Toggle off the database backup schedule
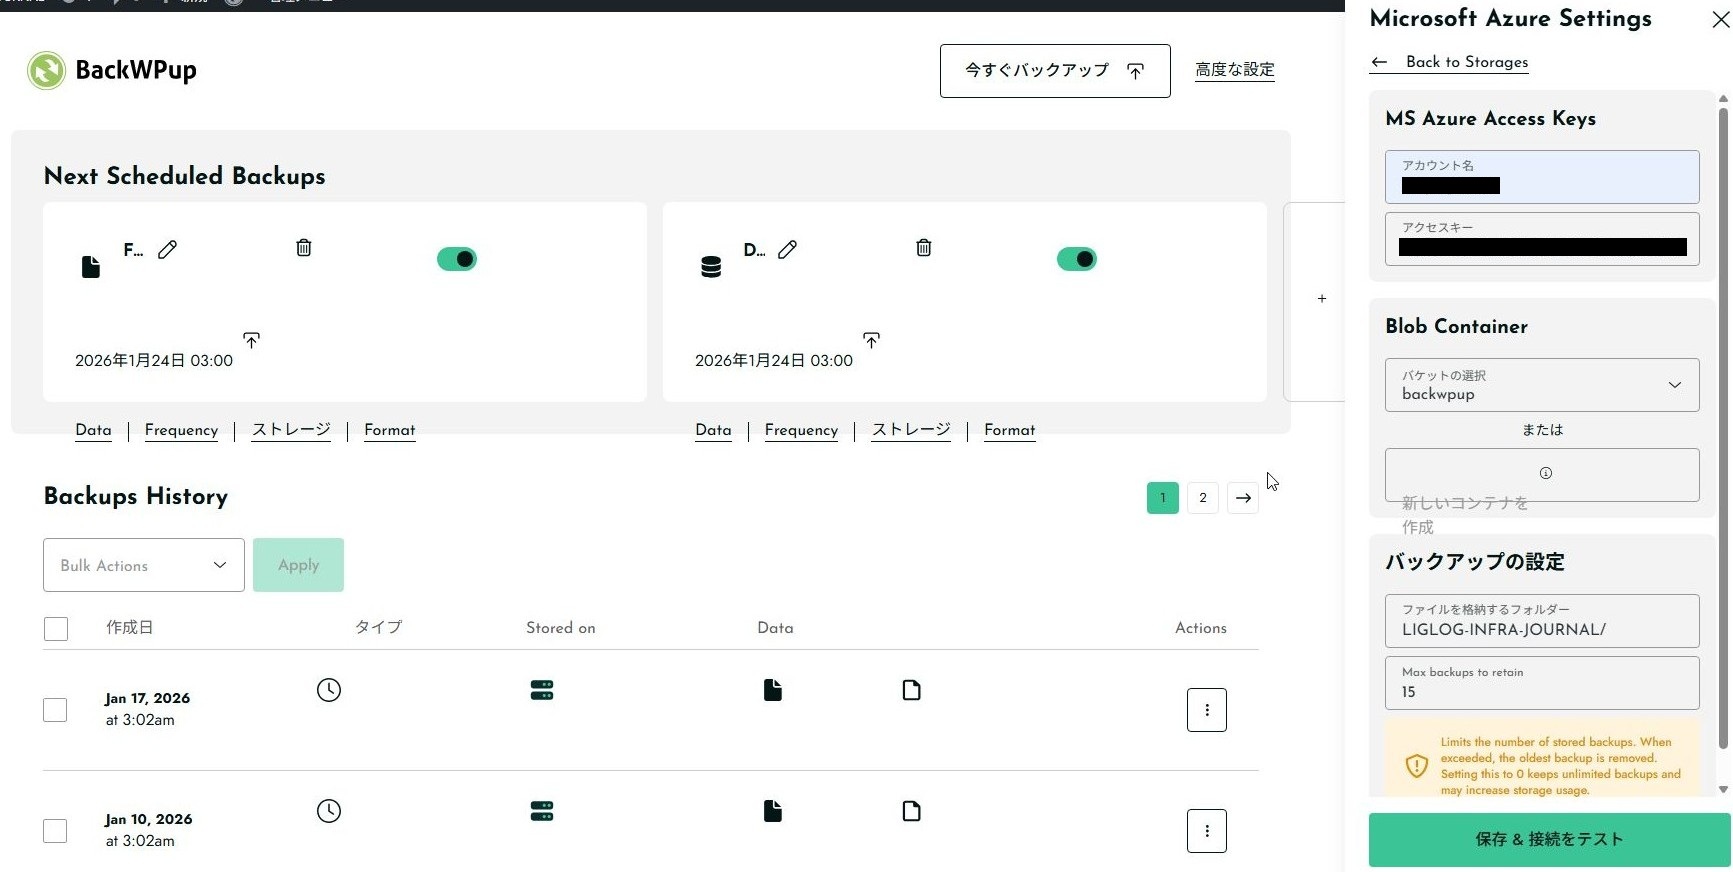 pos(1077,259)
